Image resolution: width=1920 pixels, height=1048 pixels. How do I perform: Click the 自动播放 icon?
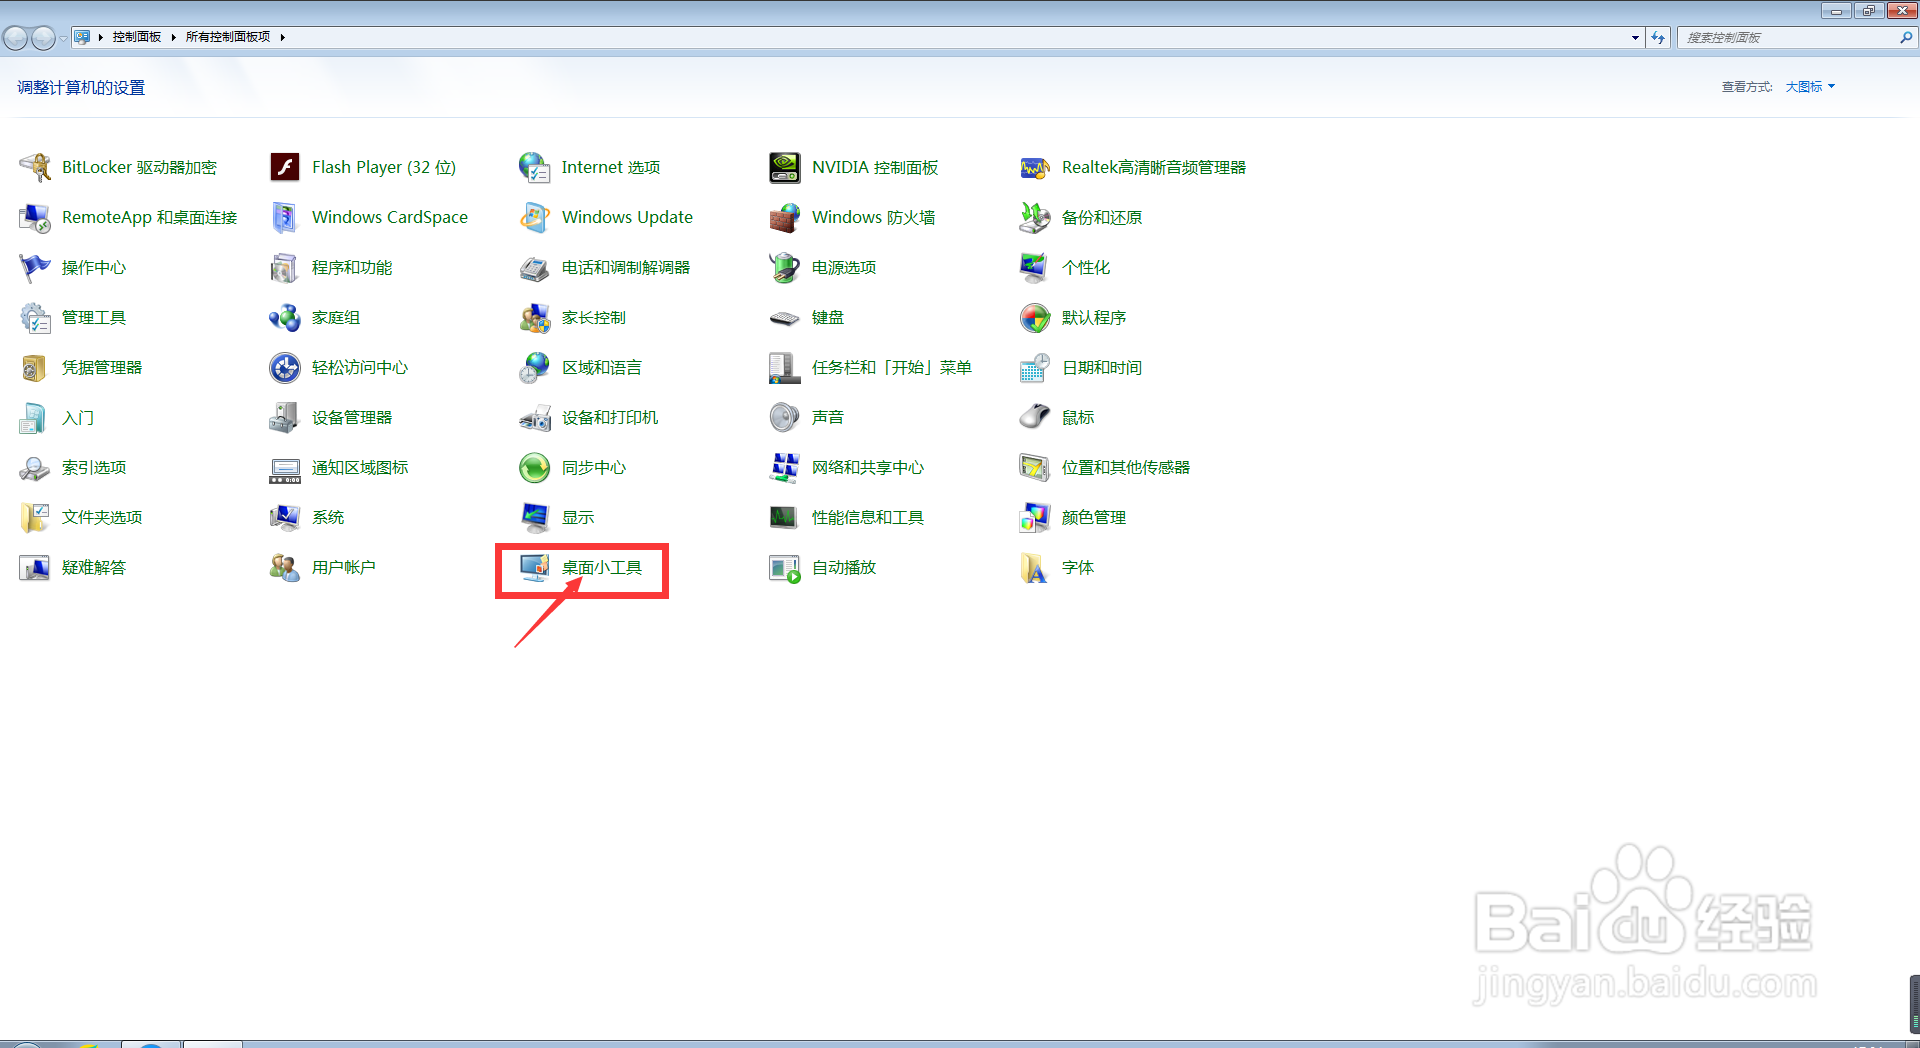point(785,567)
